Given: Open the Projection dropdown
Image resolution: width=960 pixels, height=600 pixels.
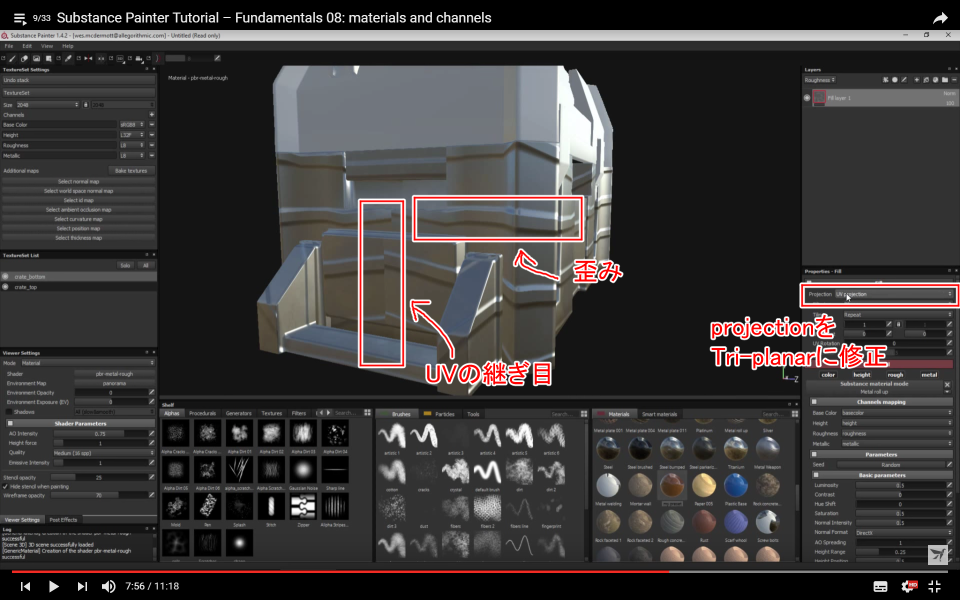Looking at the screenshot, I should [x=894, y=294].
